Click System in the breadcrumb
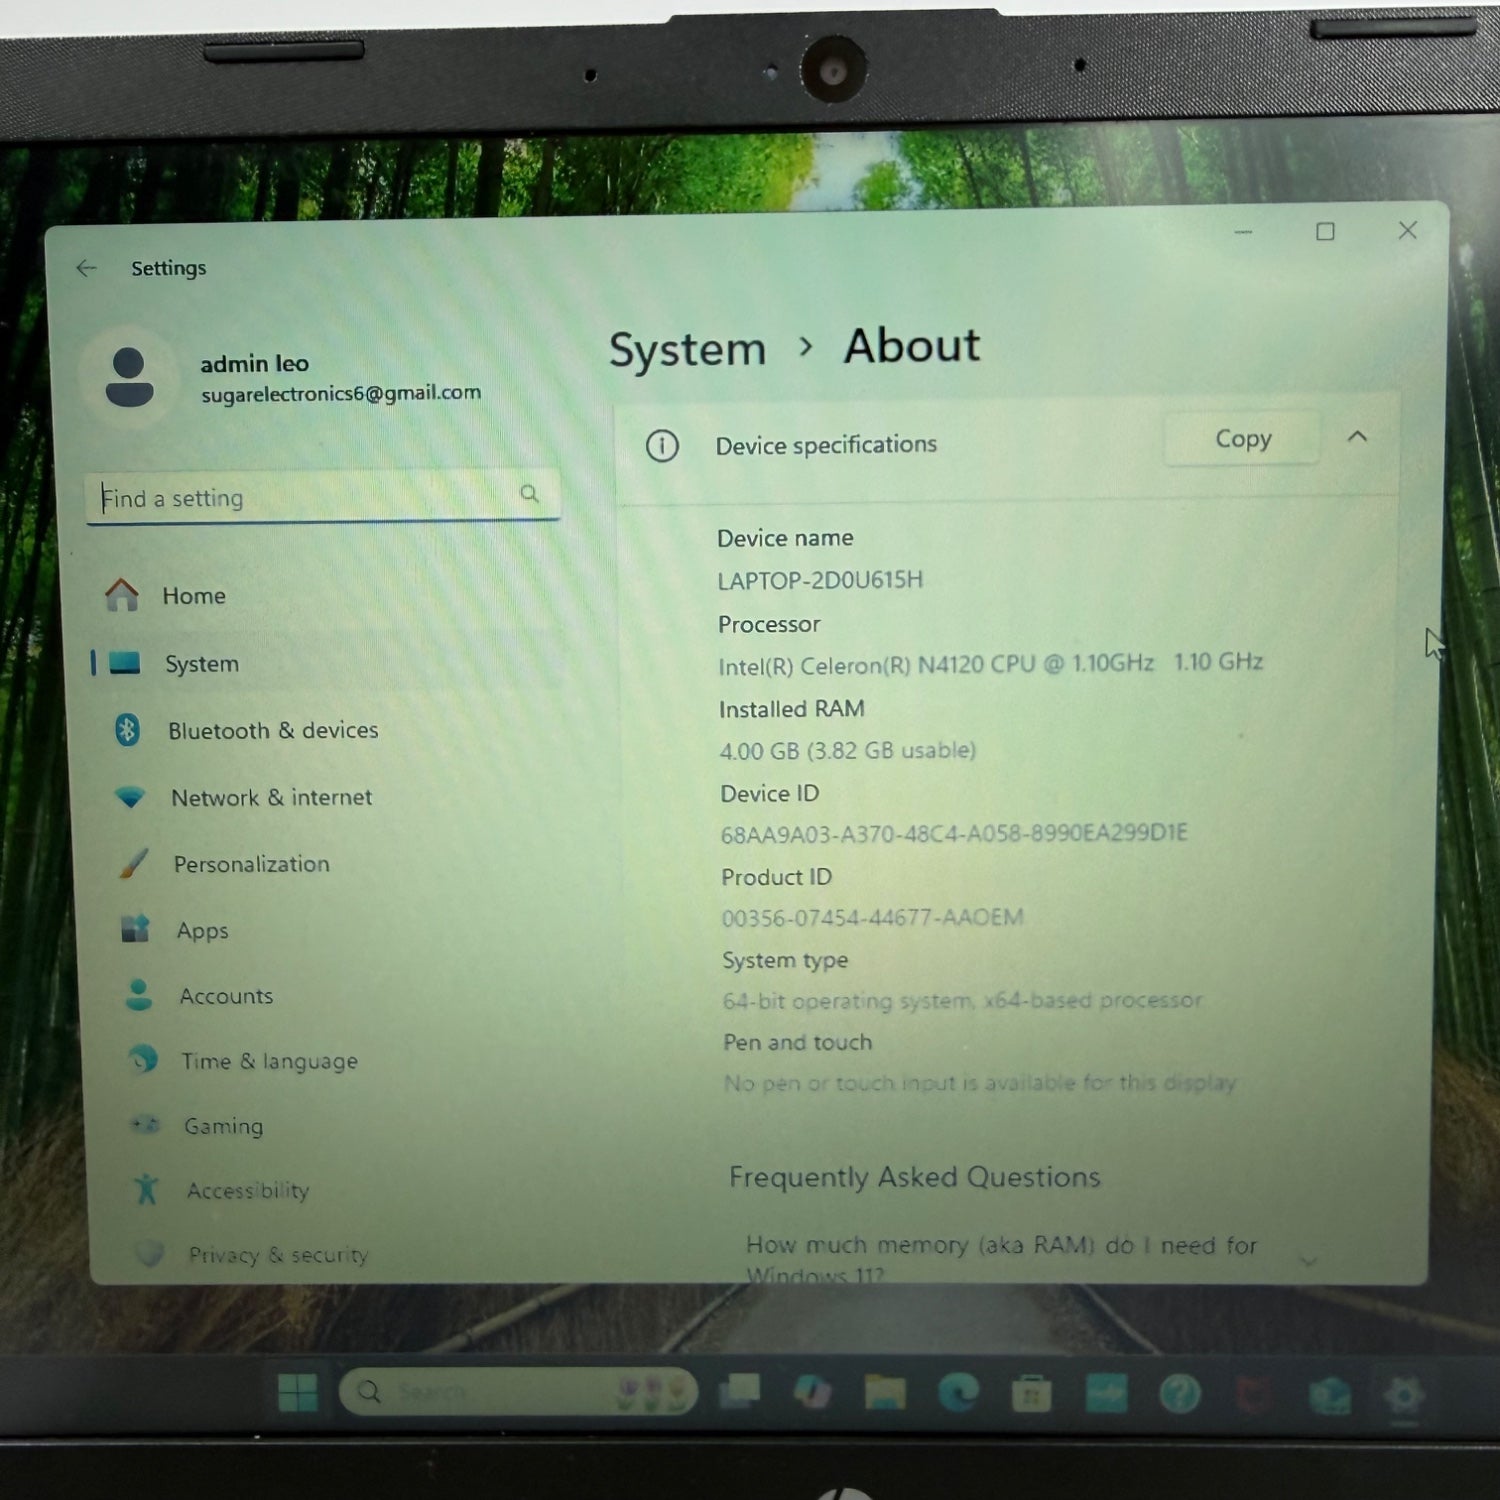Screen dimensions: 1500x1500 [687, 350]
